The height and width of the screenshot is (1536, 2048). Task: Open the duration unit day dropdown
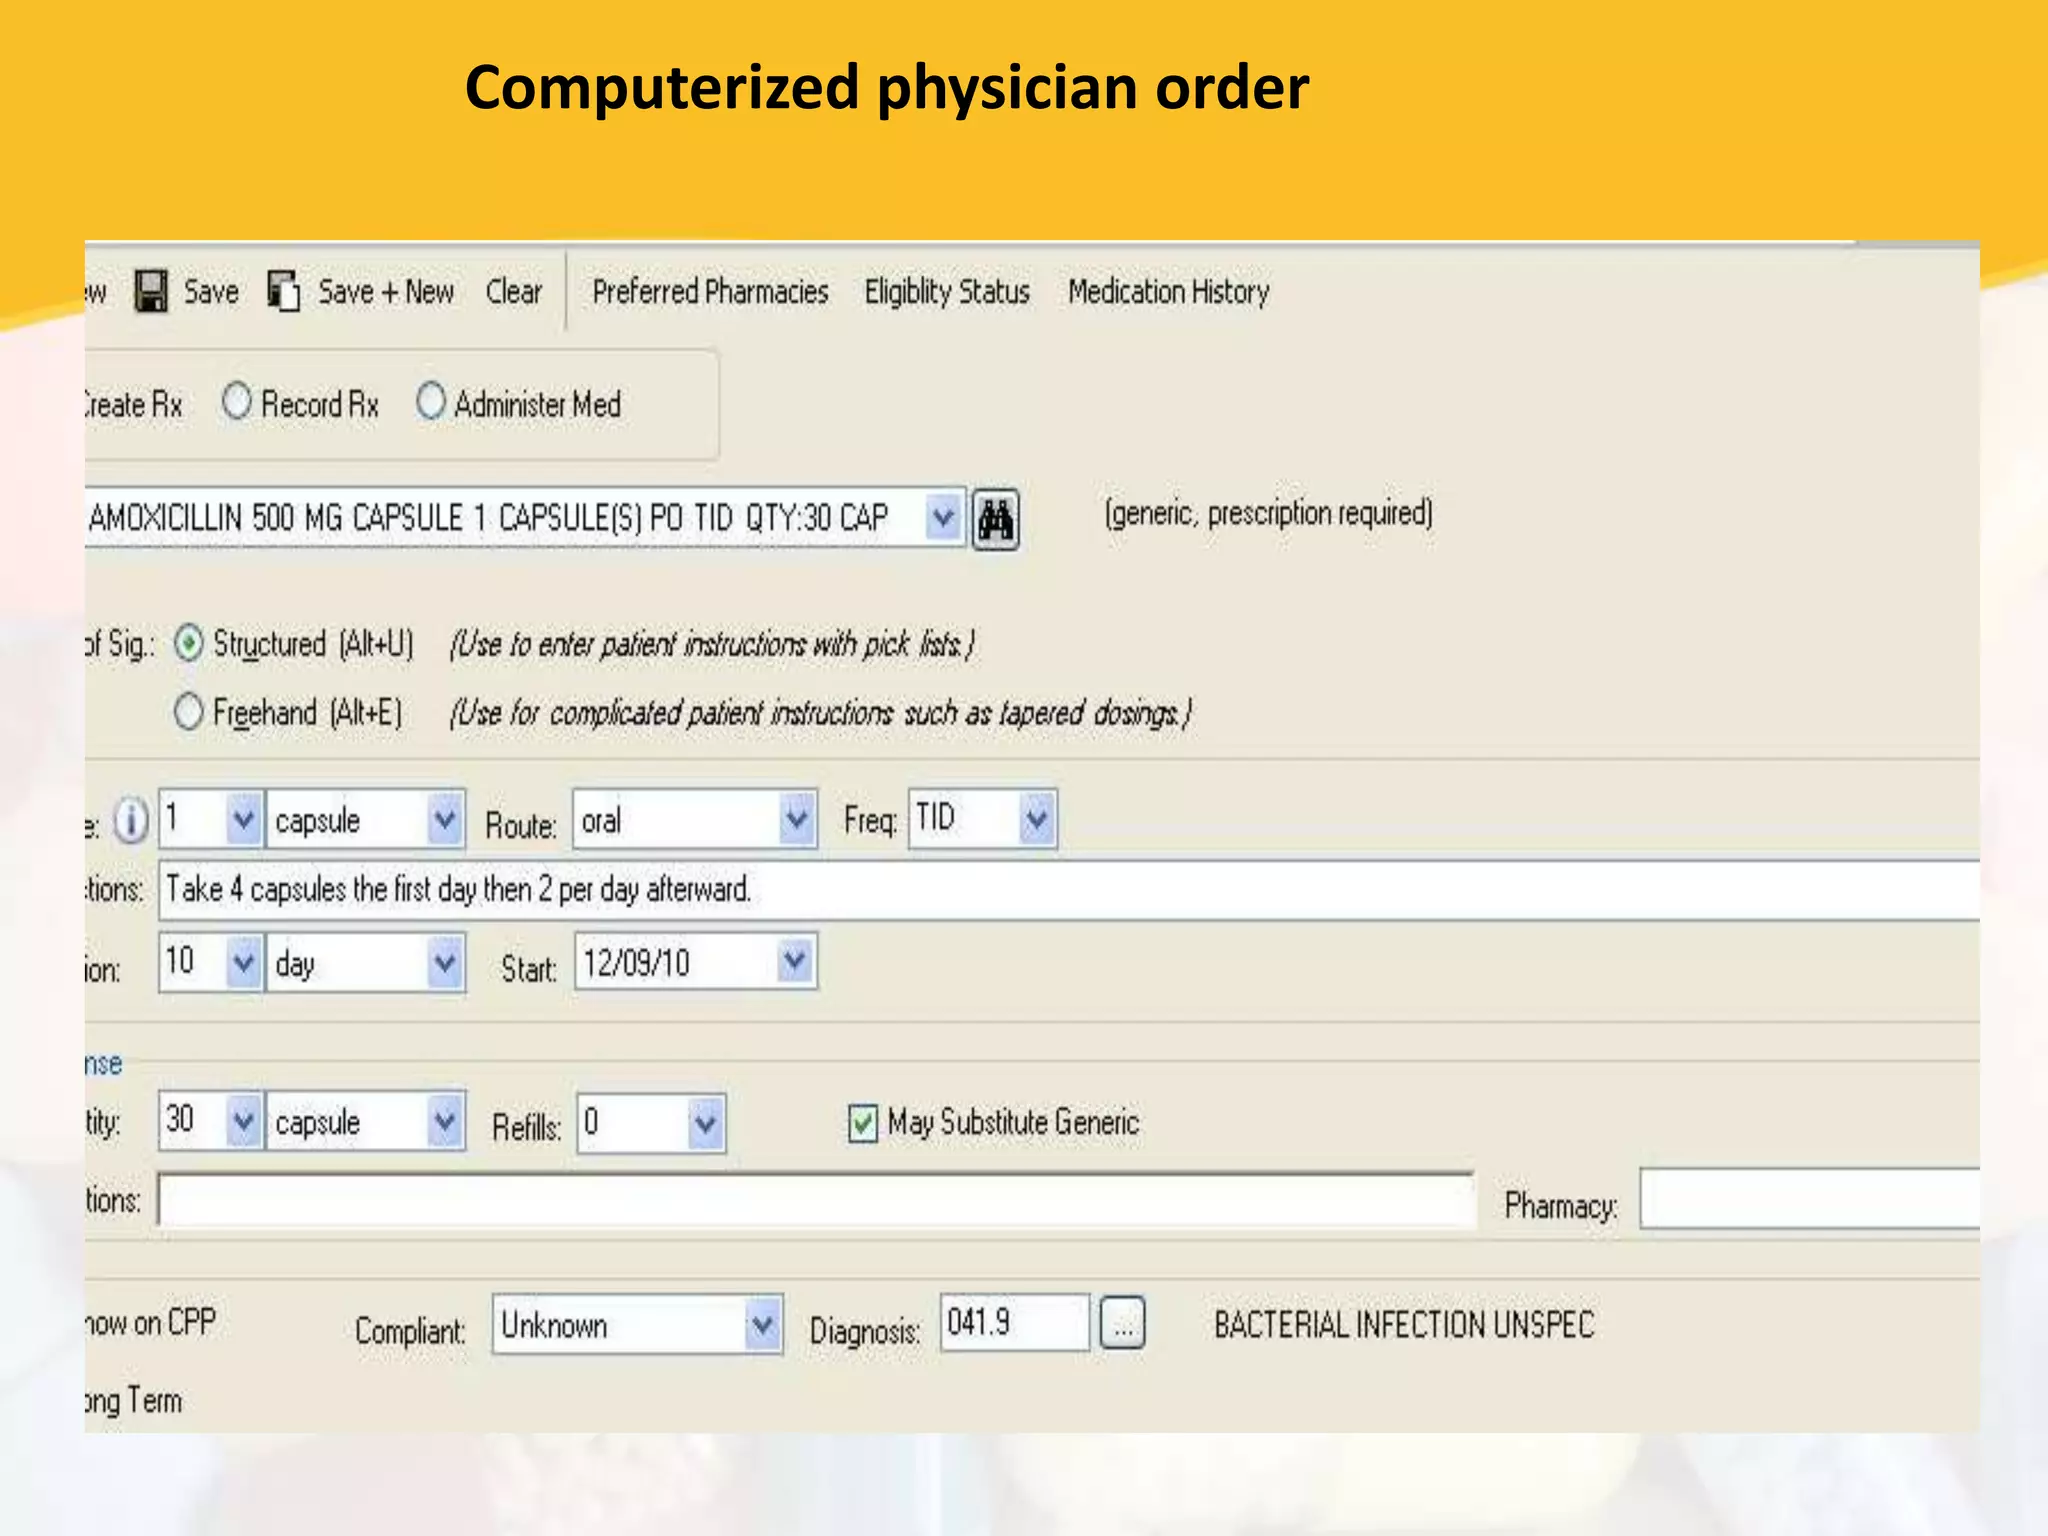click(445, 963)
